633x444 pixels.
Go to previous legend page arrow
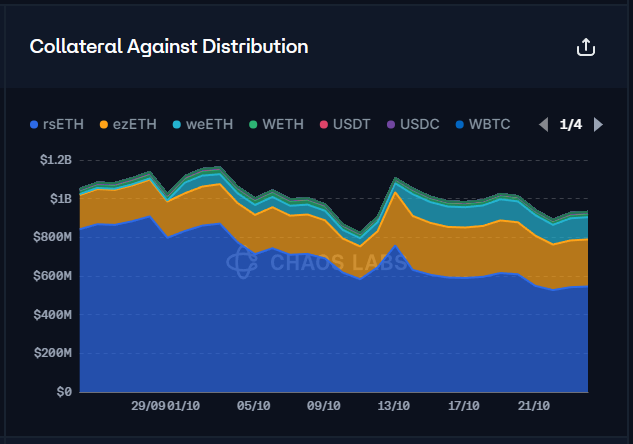(x=543, y=124)
